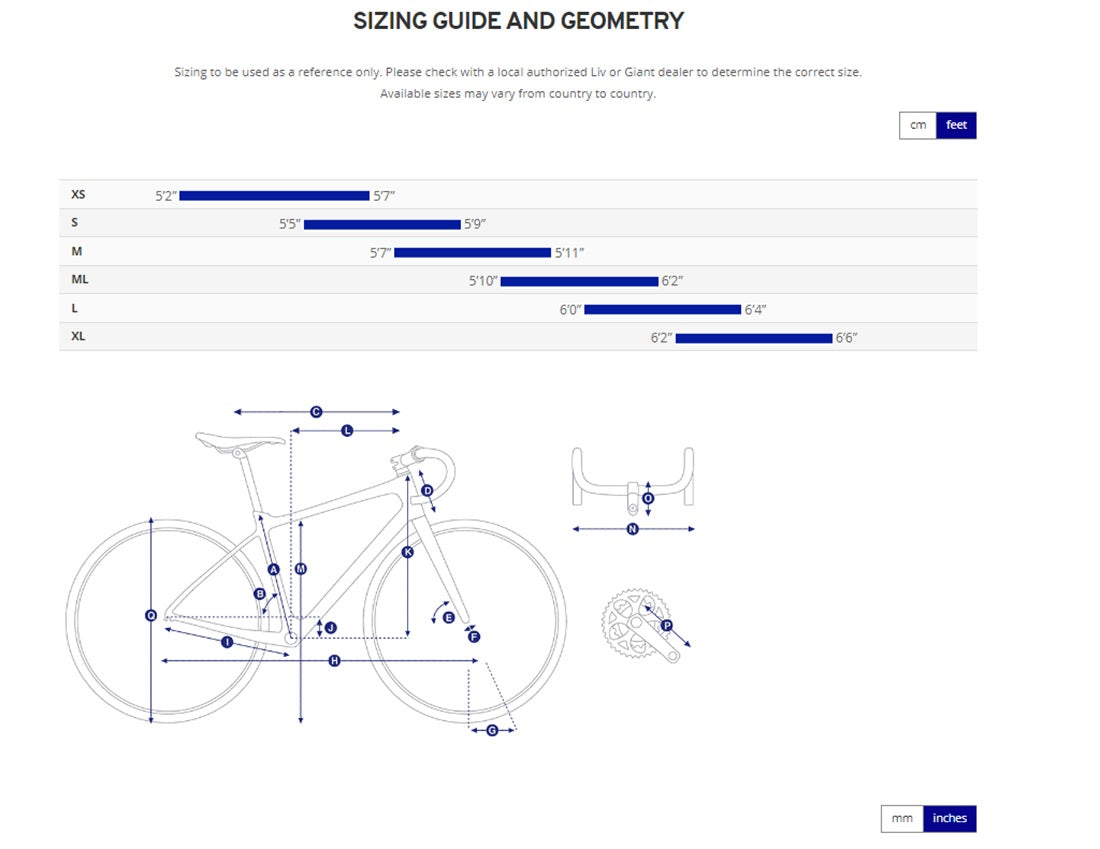Image resolution: width=1100 pixels, height=849 pixels.
Task: Click the L reach marker on diagram
Action: tap(347, 430)
